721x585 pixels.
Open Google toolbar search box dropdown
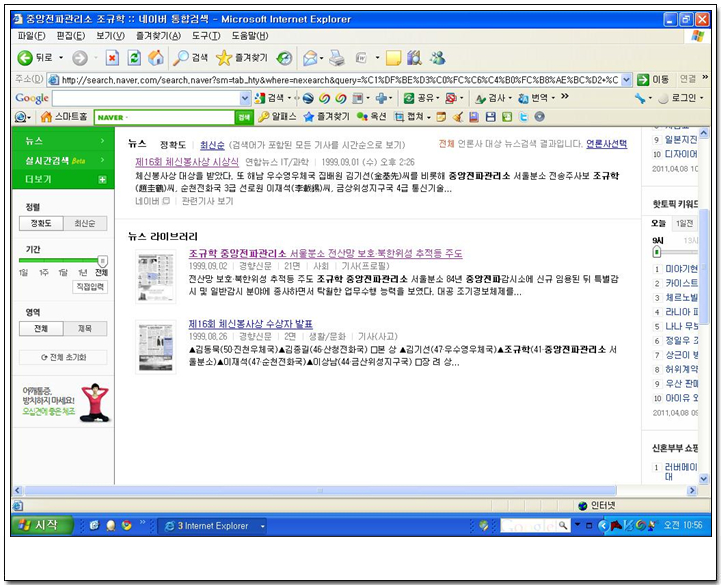tap(245, 98)
